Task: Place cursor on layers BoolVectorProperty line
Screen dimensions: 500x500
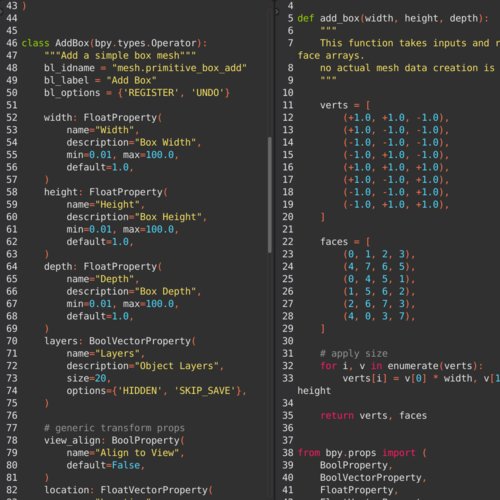Action: point(120,341)
